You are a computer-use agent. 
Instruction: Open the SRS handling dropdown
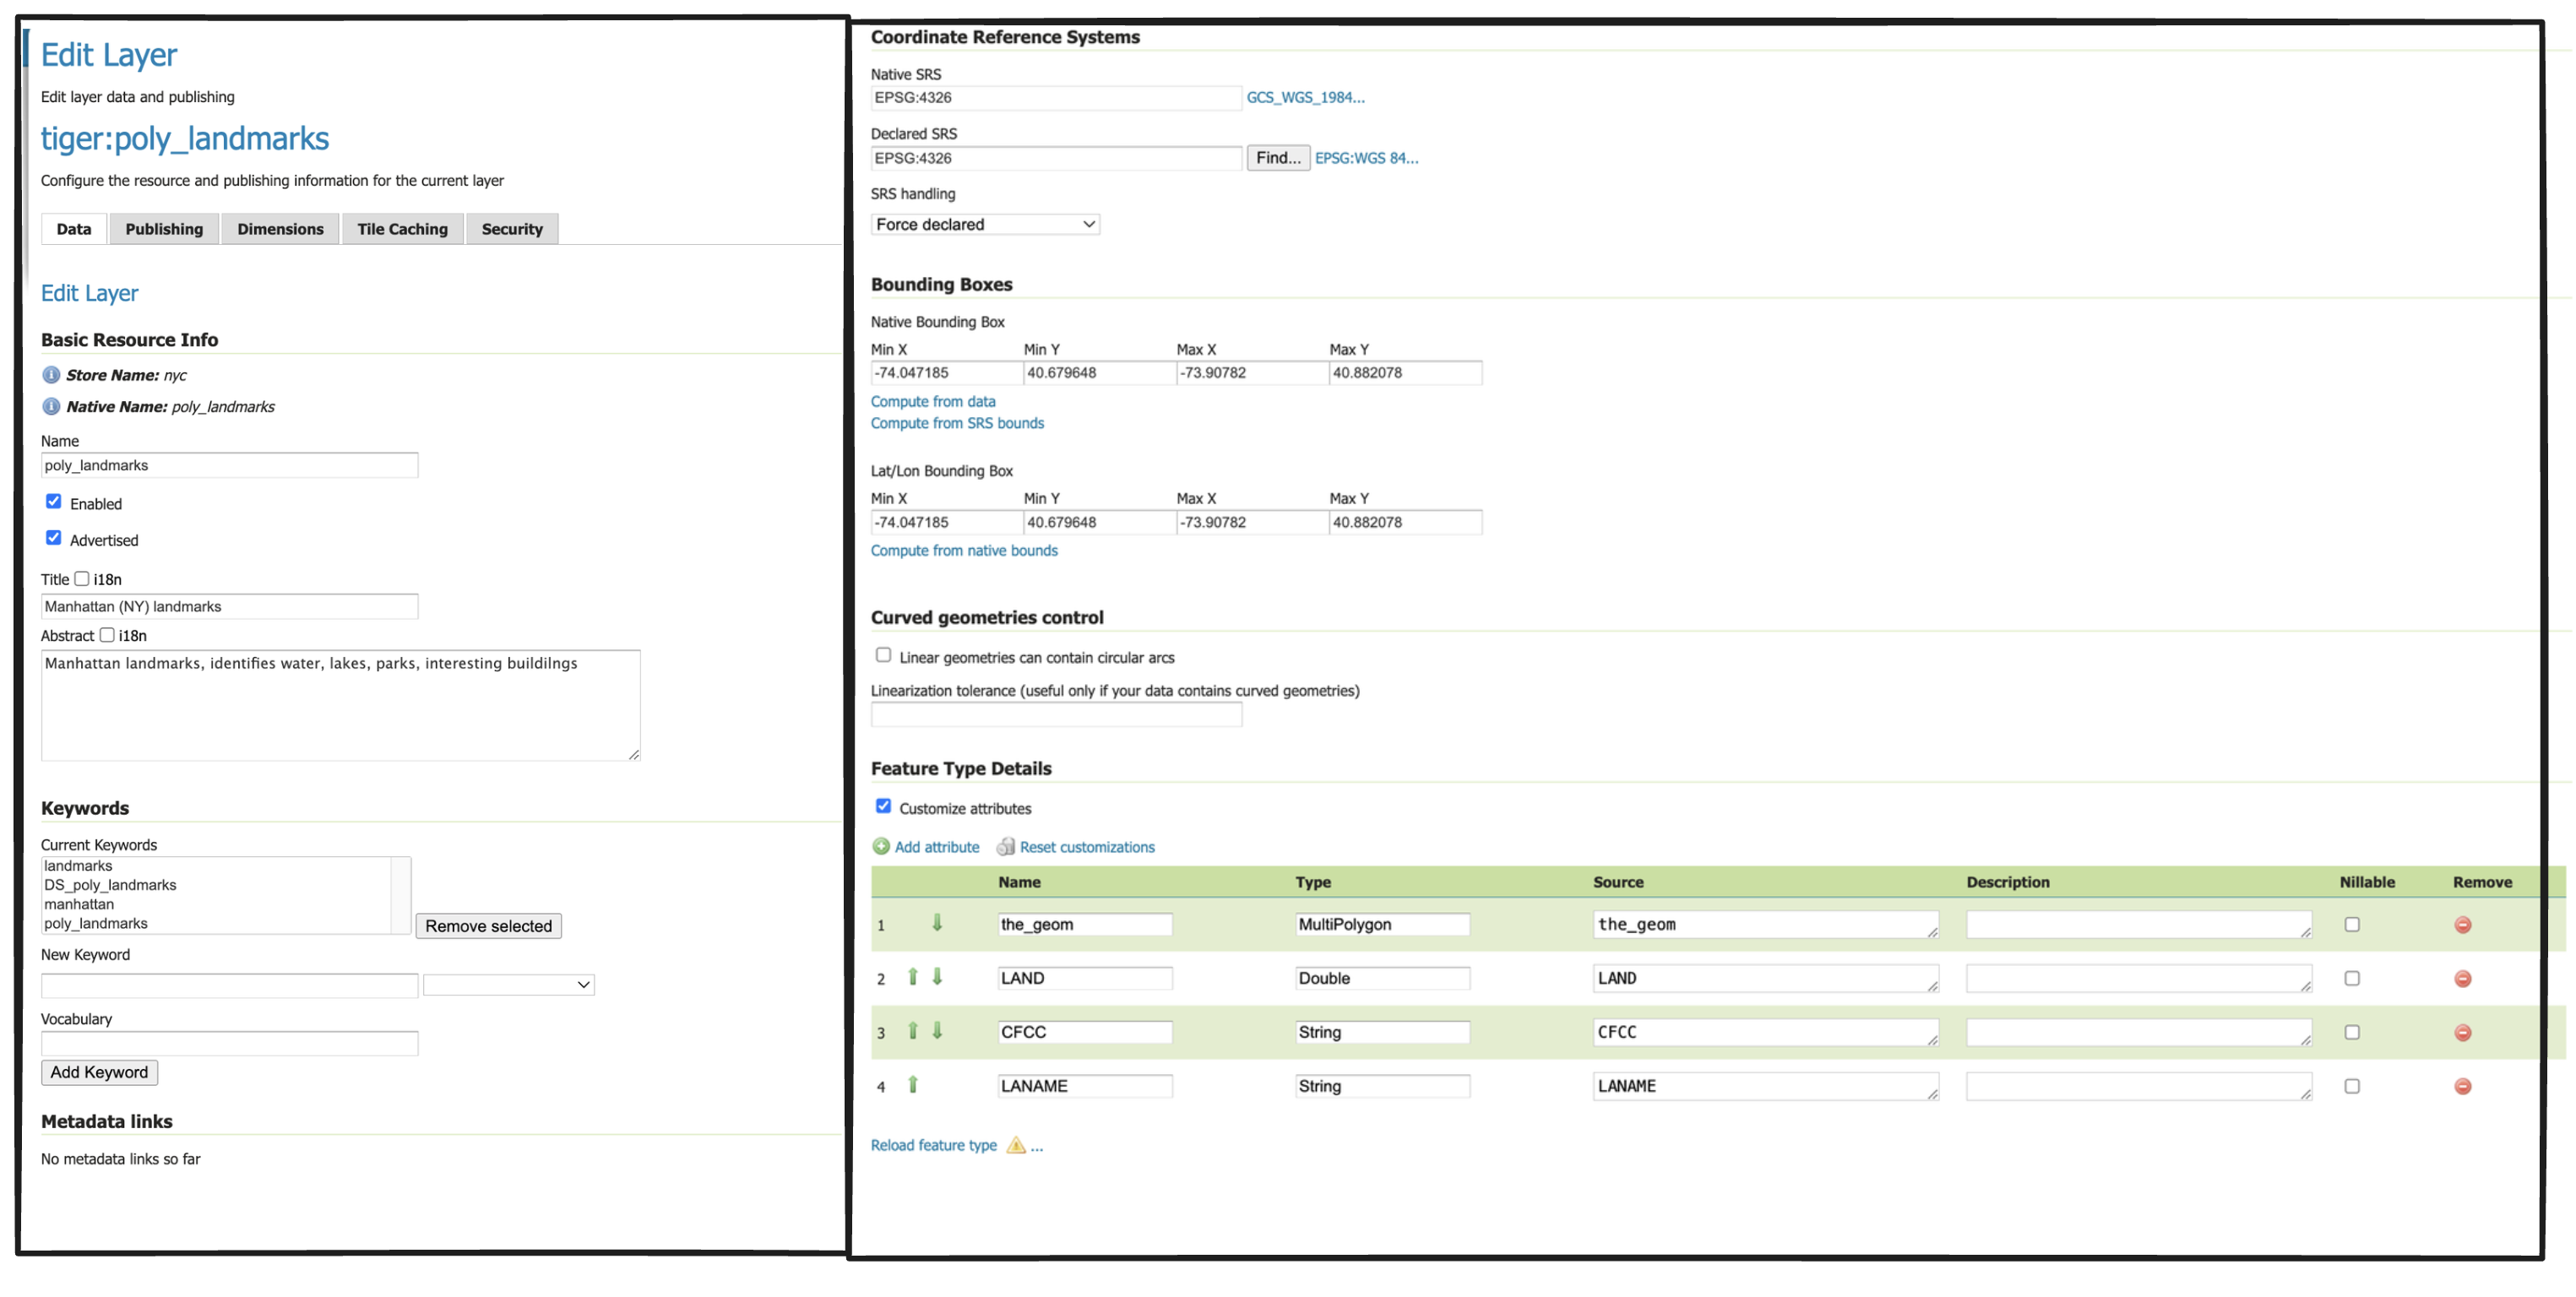pyautogui.click(x=984, y=224)
